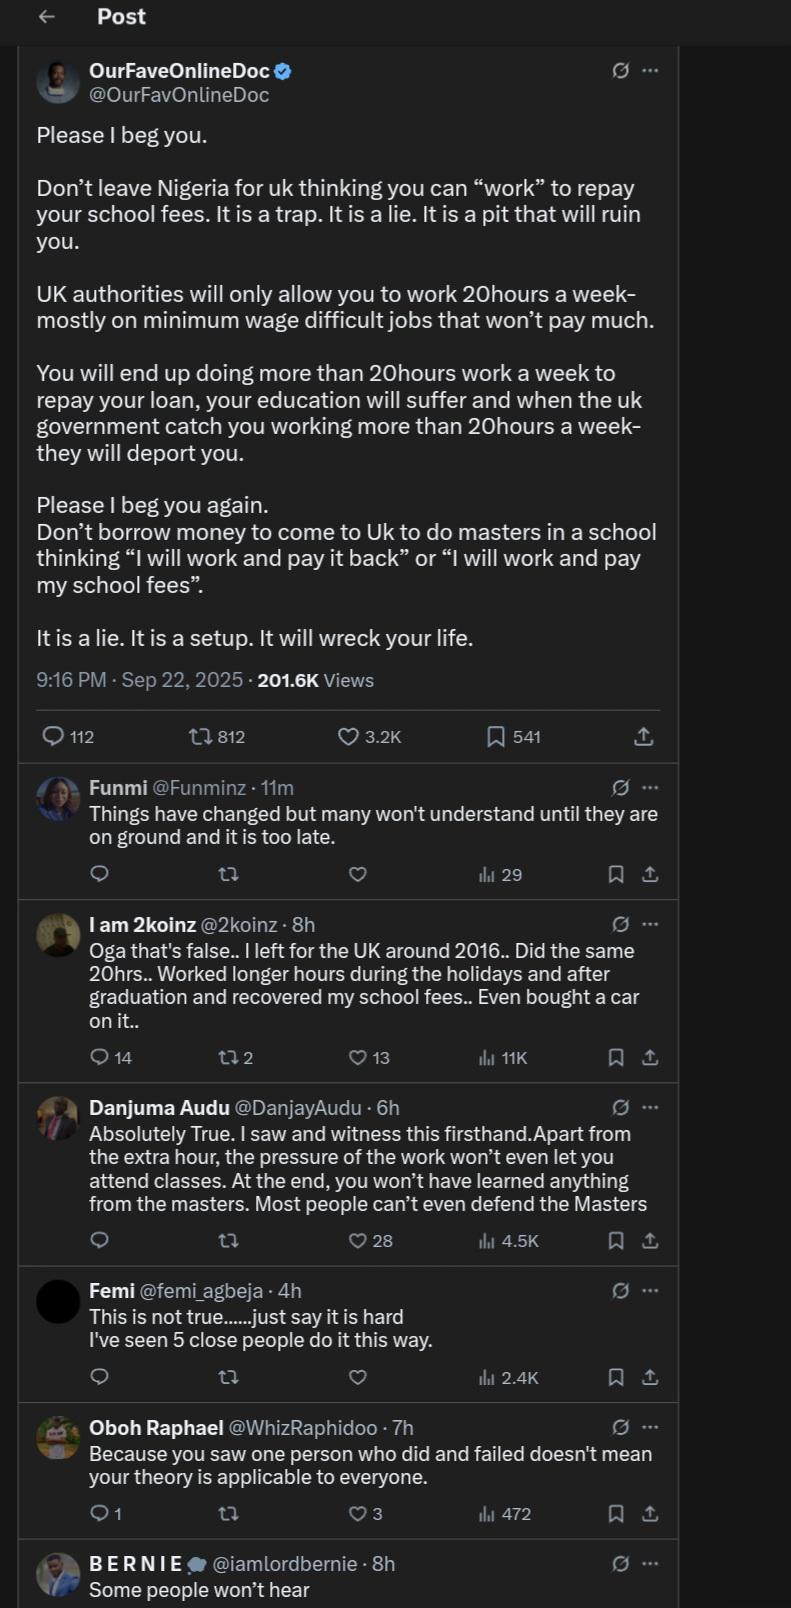Viewport: 791px width, 1608px height.
Task: Open more options on Danjuma Audu's reply
Action: (650, 1108)
